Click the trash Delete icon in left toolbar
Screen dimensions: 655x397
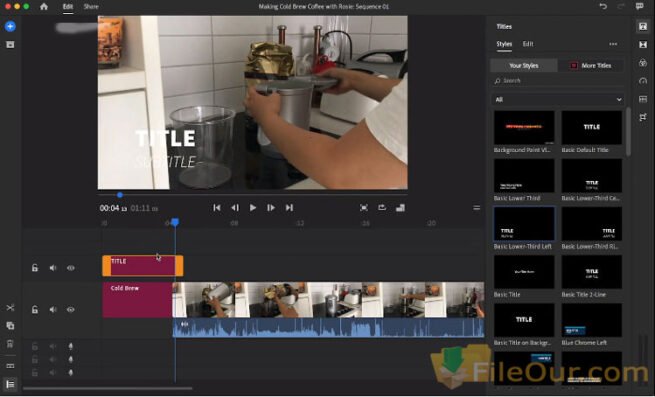(10, 344)
